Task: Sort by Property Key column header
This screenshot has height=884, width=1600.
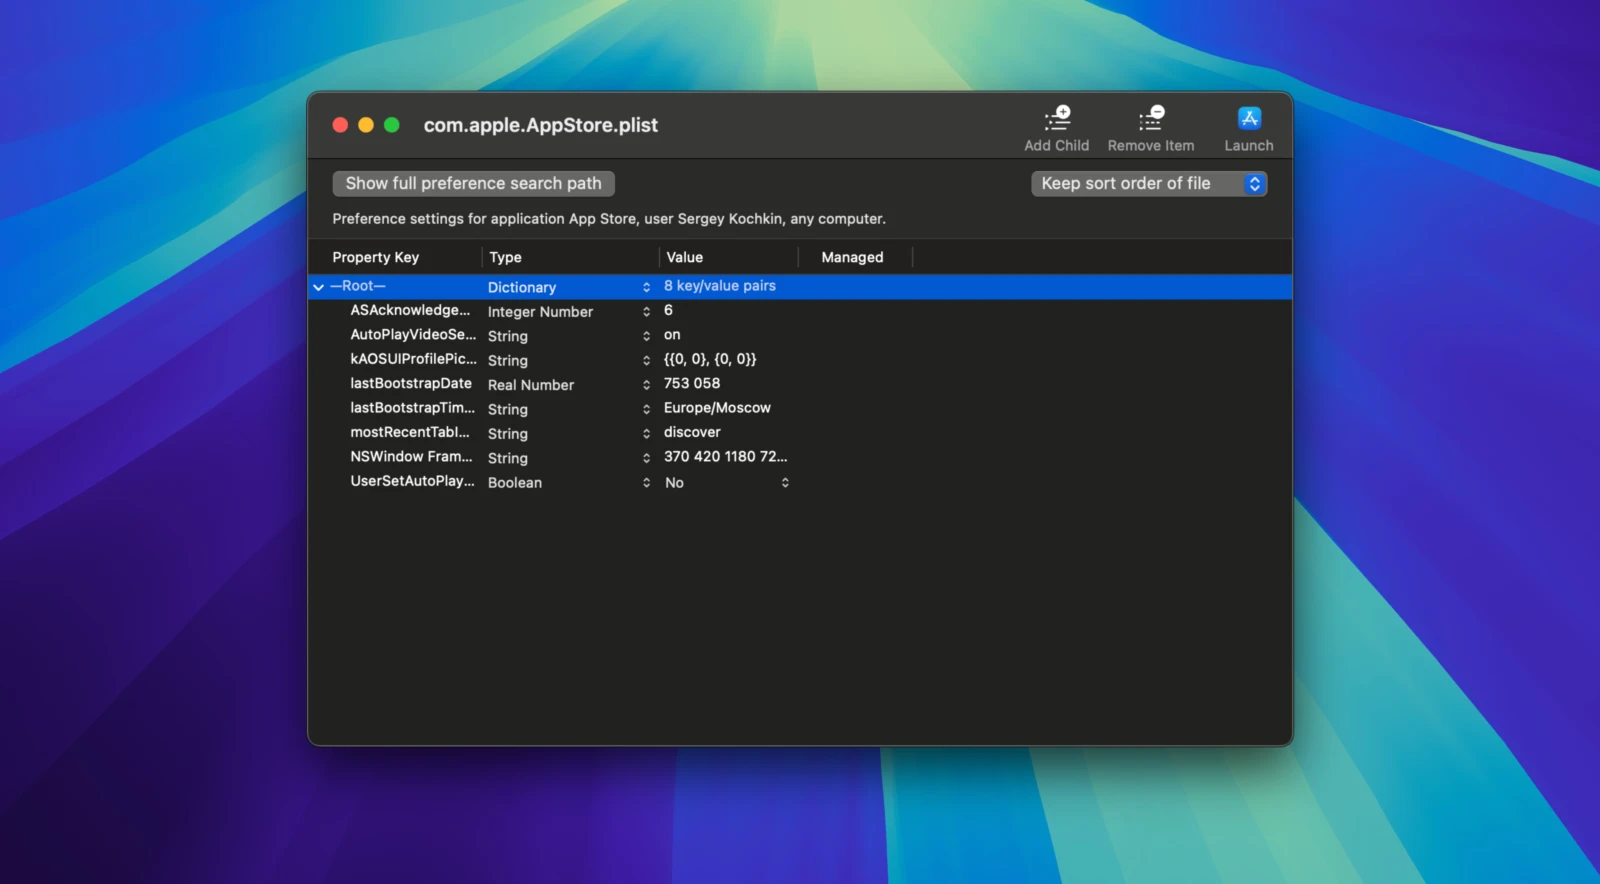Action: click(376, 257)
